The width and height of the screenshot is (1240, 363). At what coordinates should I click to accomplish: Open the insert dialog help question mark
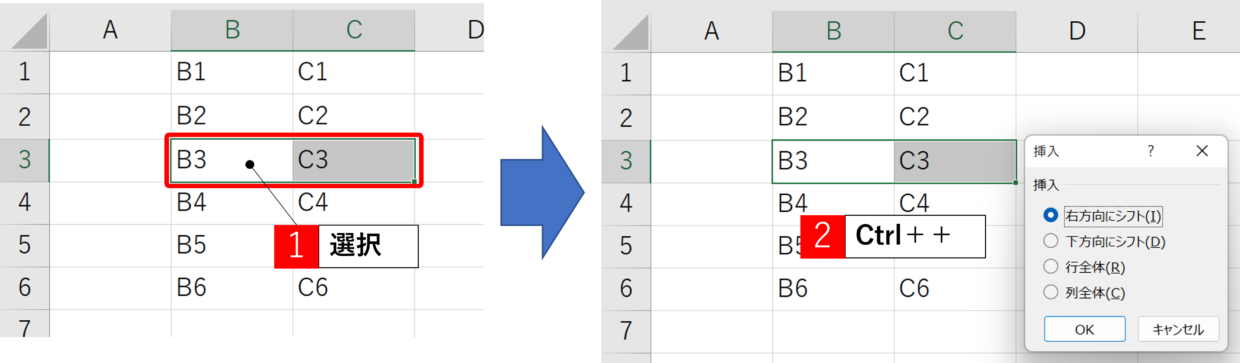(1150, 151)
